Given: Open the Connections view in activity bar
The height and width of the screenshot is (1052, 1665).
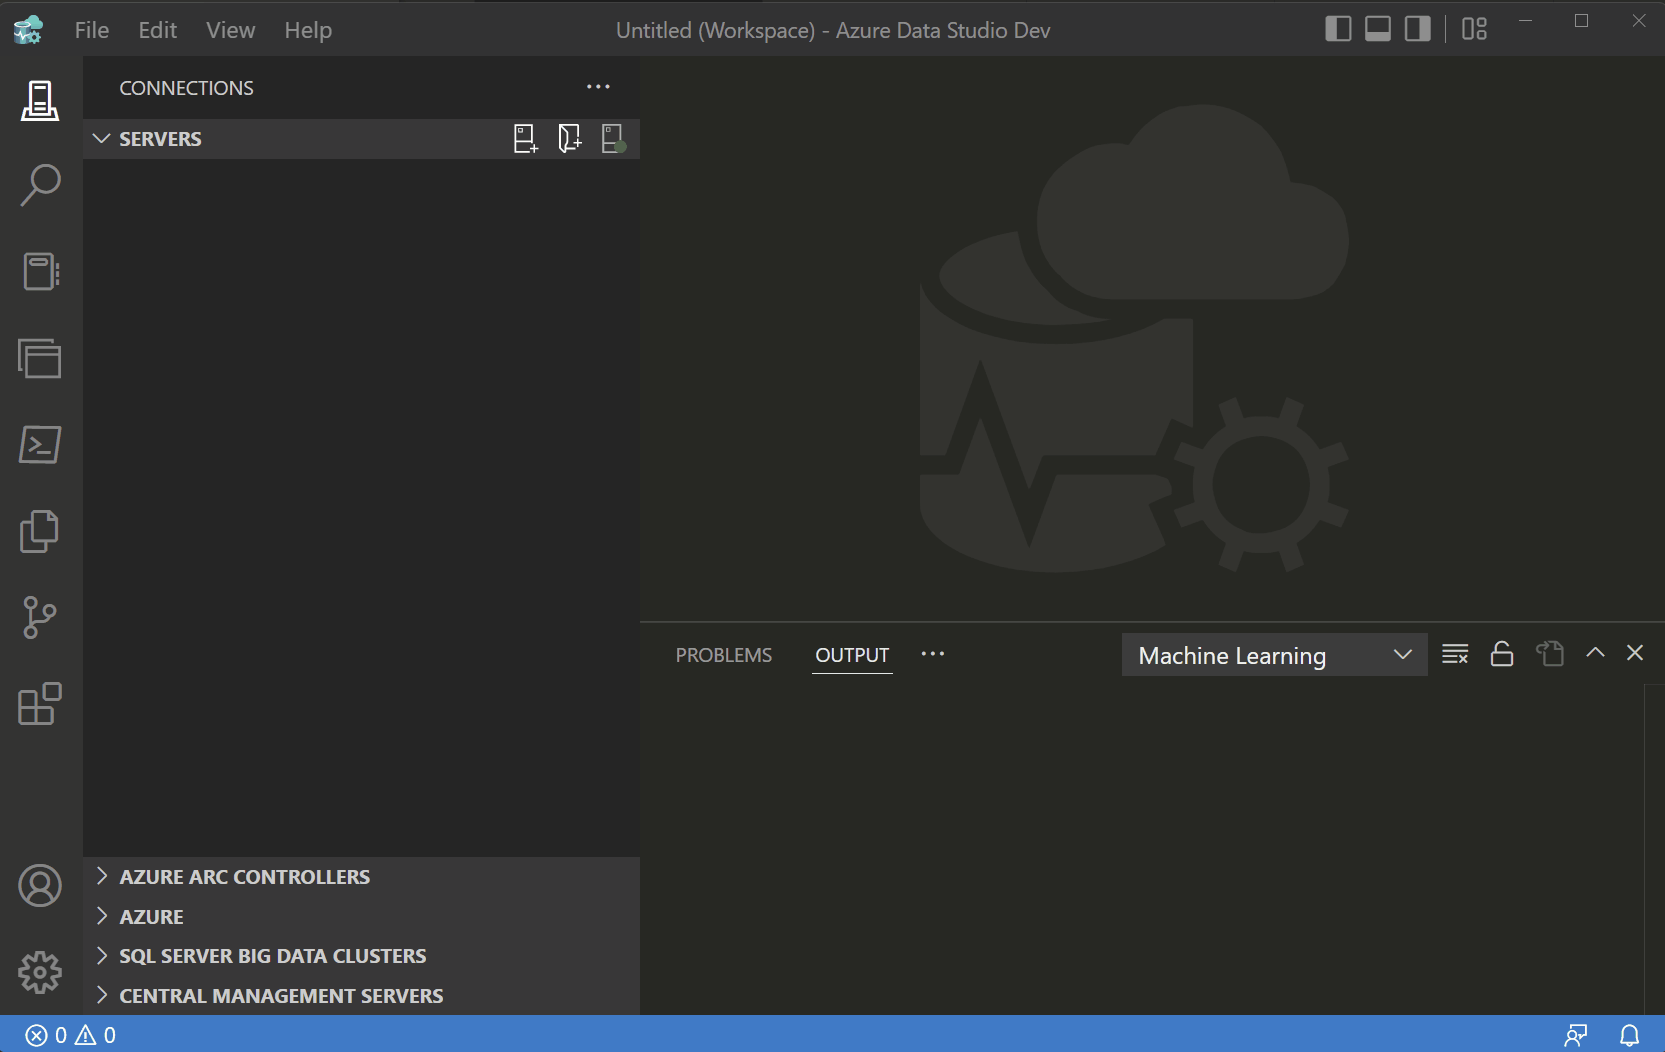Looking at the screenshot, I should [39, 99].
